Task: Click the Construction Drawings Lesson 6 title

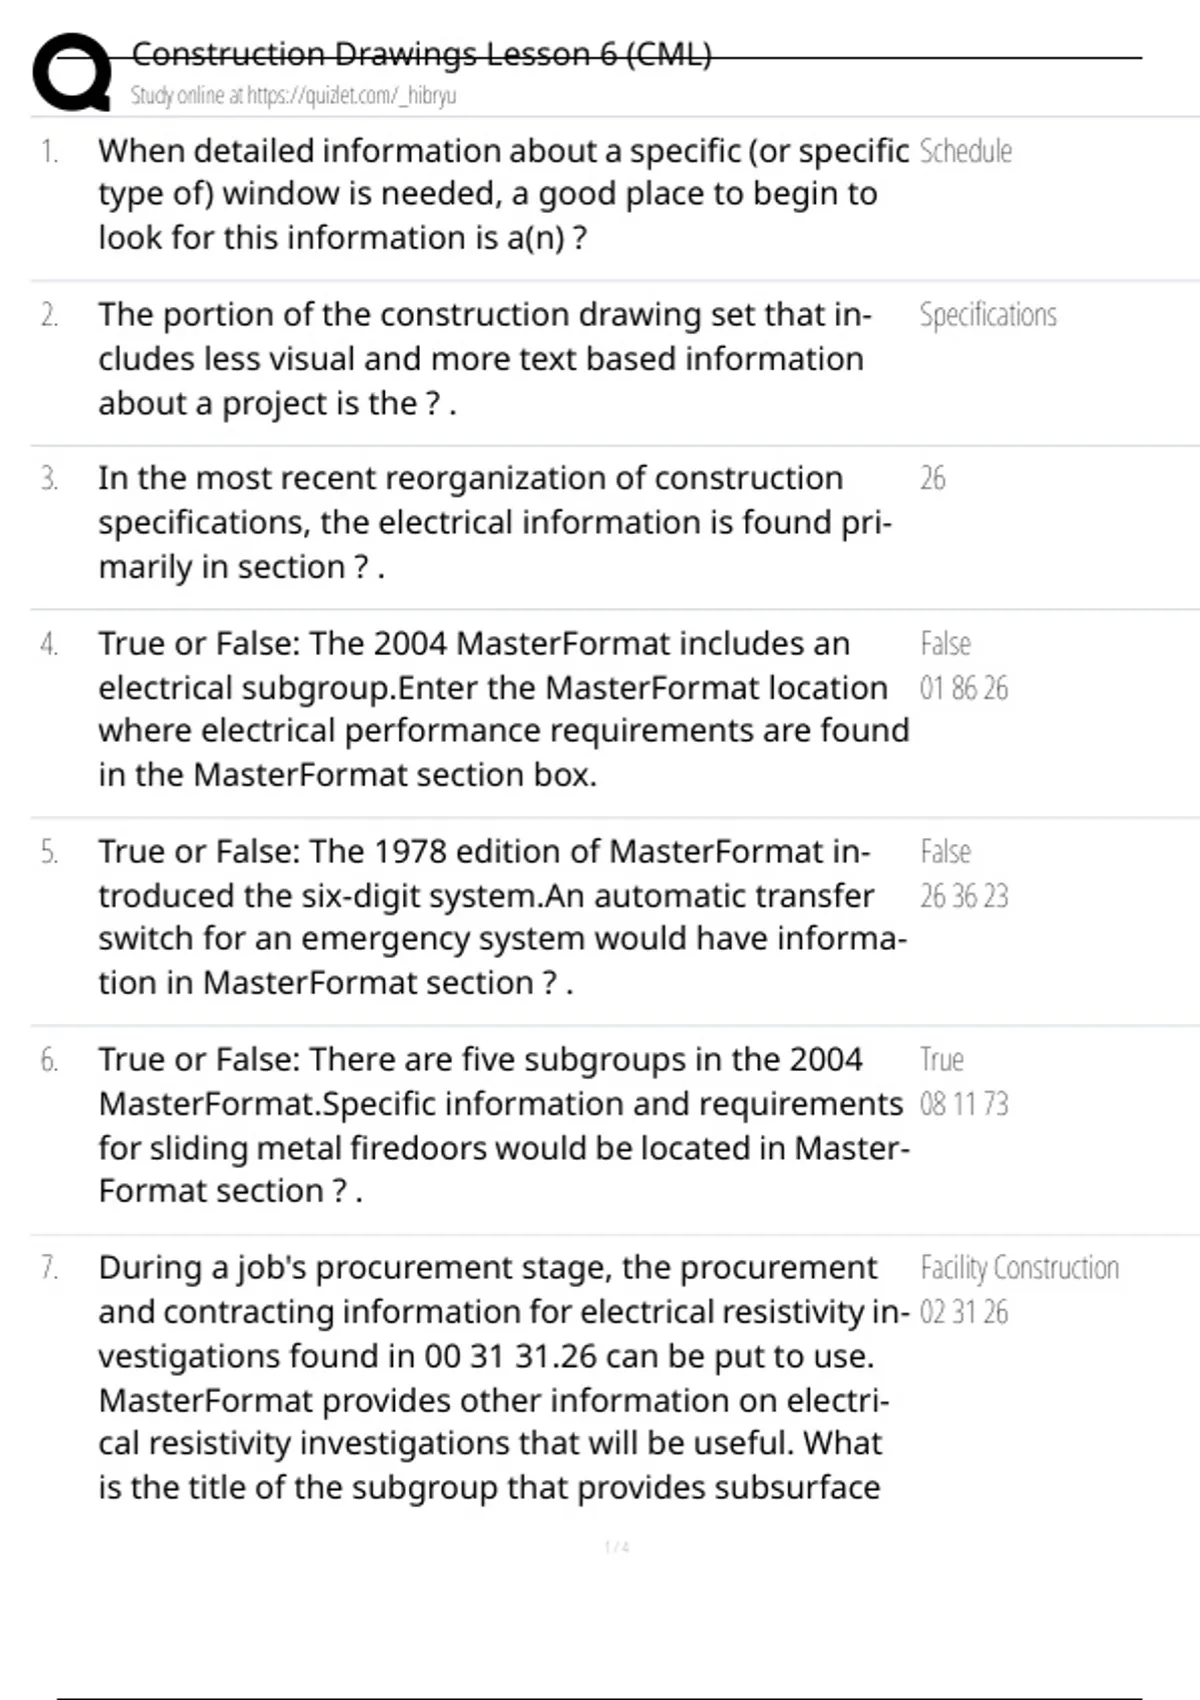Action: coord(421,54)
